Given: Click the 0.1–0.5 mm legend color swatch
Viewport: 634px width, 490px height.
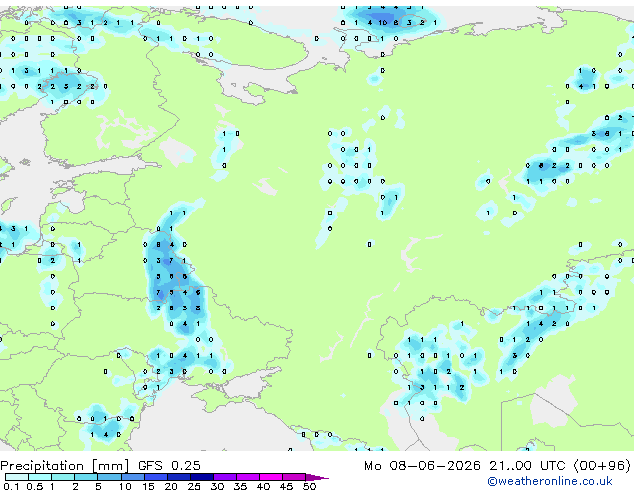Looking at the screenshot, I should point(17,477).
